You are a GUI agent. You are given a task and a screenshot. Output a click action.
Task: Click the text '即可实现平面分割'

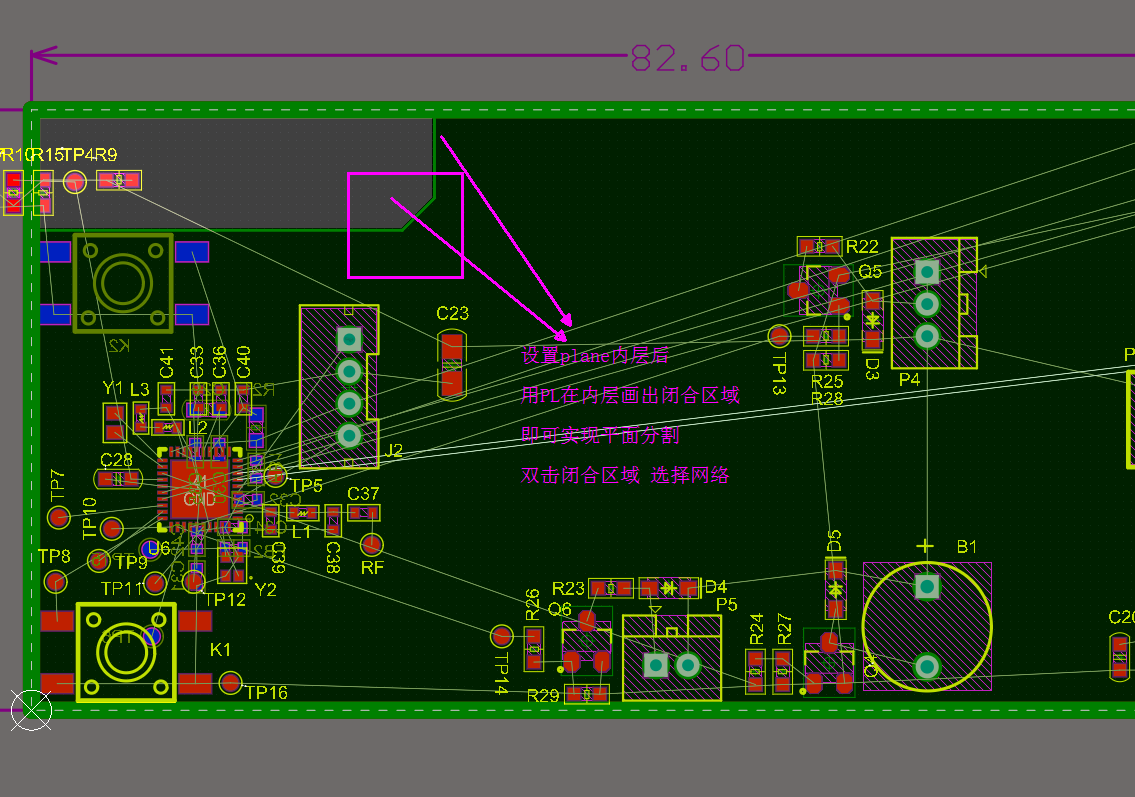pyautogui.click(x=600, y=435)
